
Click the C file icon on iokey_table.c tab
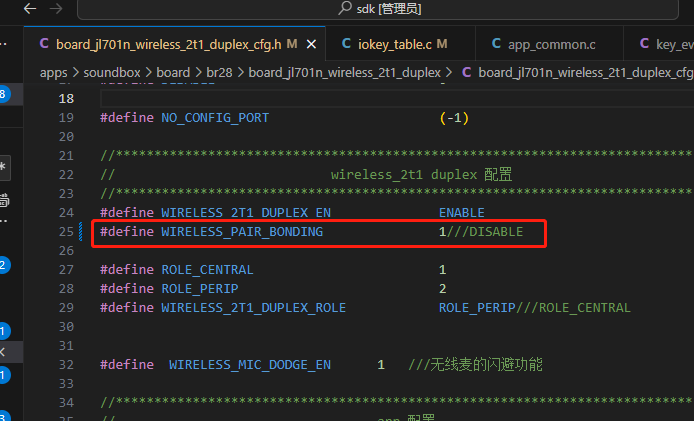click(347, 43)
